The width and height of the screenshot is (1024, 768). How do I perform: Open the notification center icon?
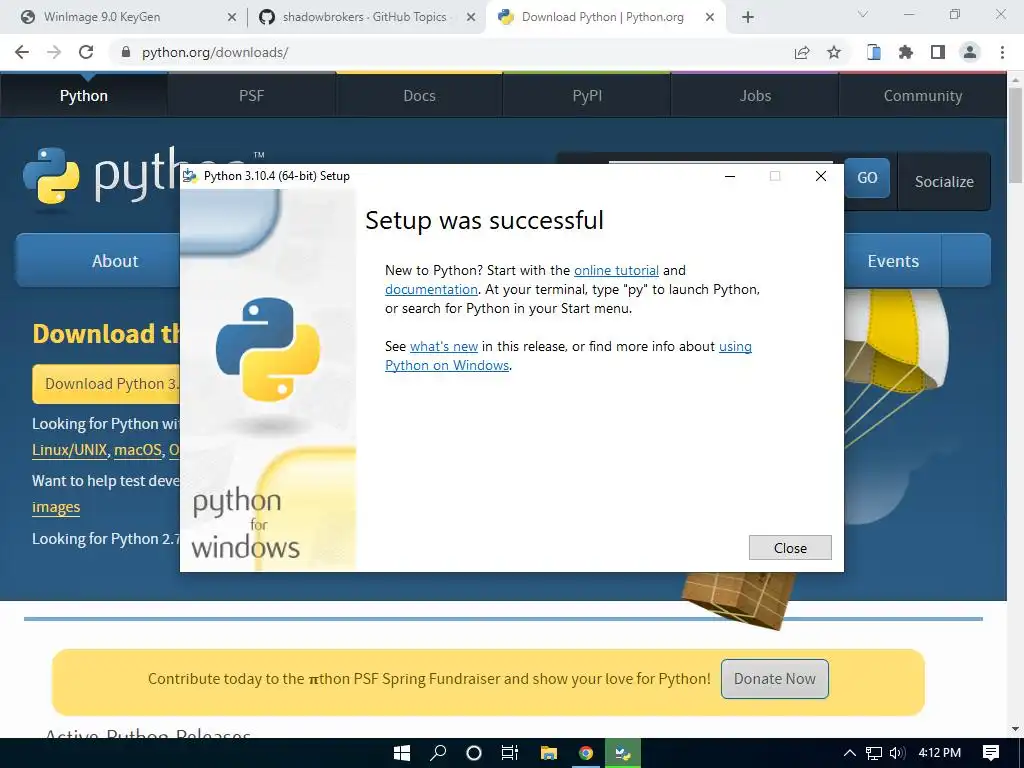[x=991, y=753]
